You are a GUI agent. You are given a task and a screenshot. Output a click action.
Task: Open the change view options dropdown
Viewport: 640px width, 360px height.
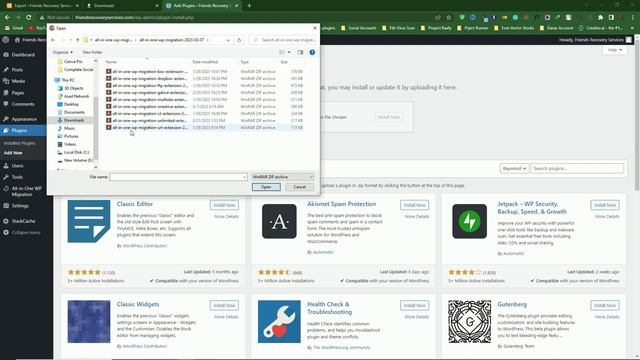289,52
